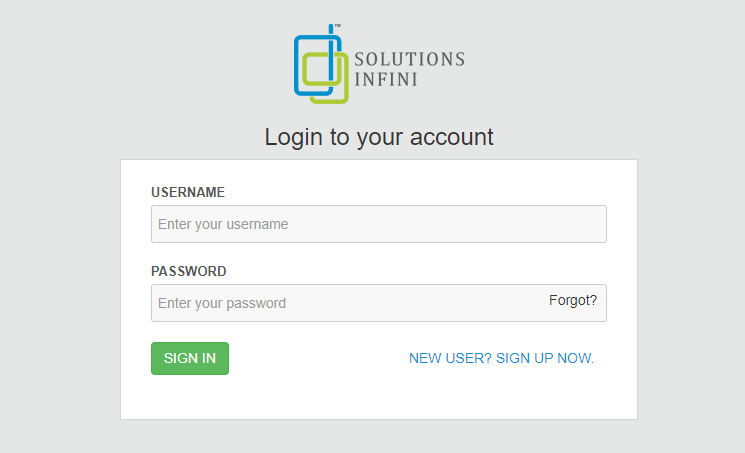Click the word 'account' in the heading
The image size is (745, 453).
coord(454,137)
